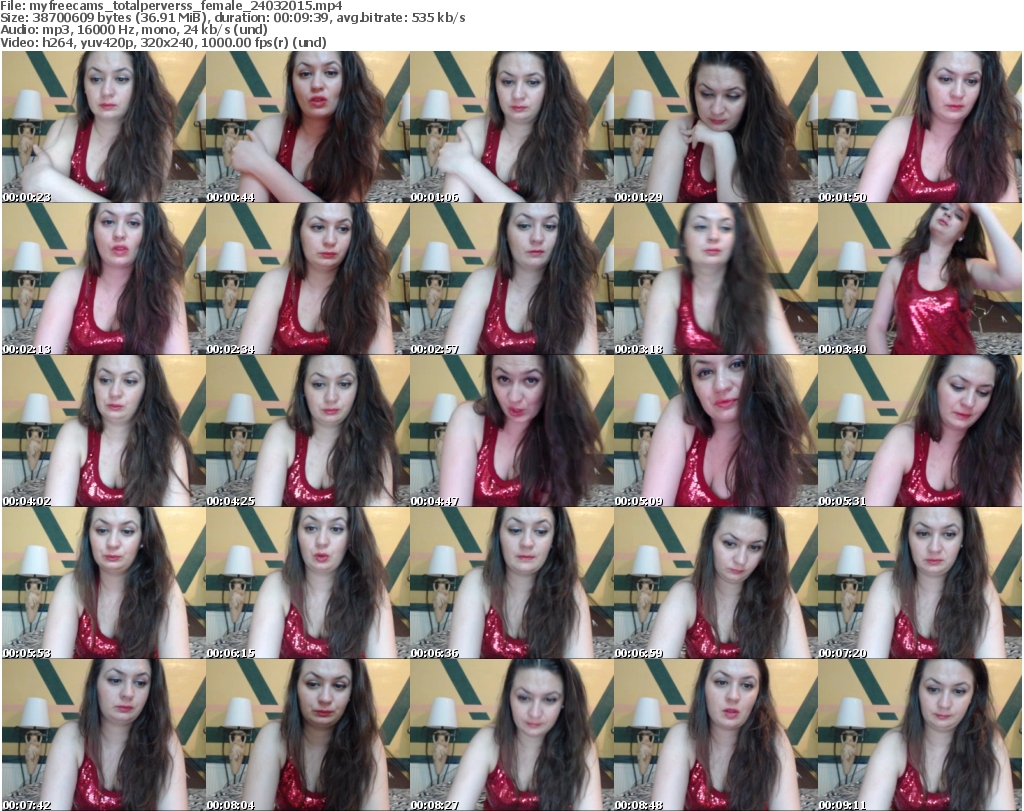Open the thumbnail timestamped 00:08:04

point(308,735)
